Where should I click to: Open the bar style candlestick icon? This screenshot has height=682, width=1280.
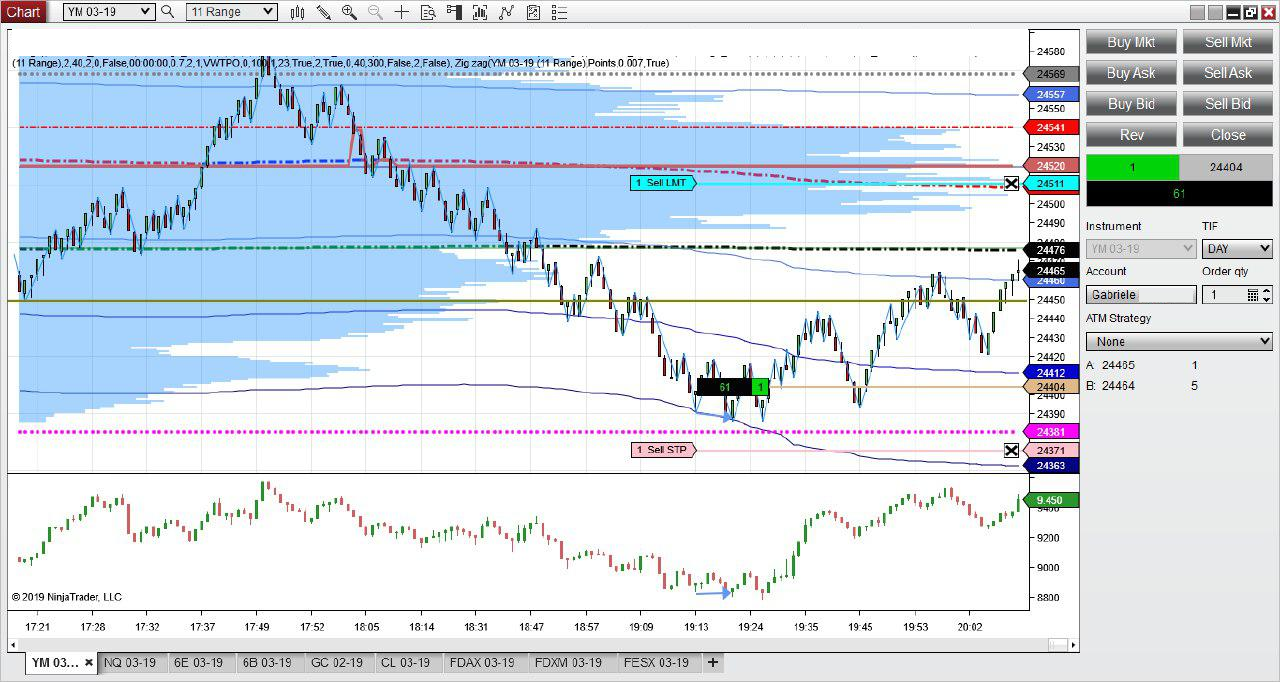pos(297,12)
